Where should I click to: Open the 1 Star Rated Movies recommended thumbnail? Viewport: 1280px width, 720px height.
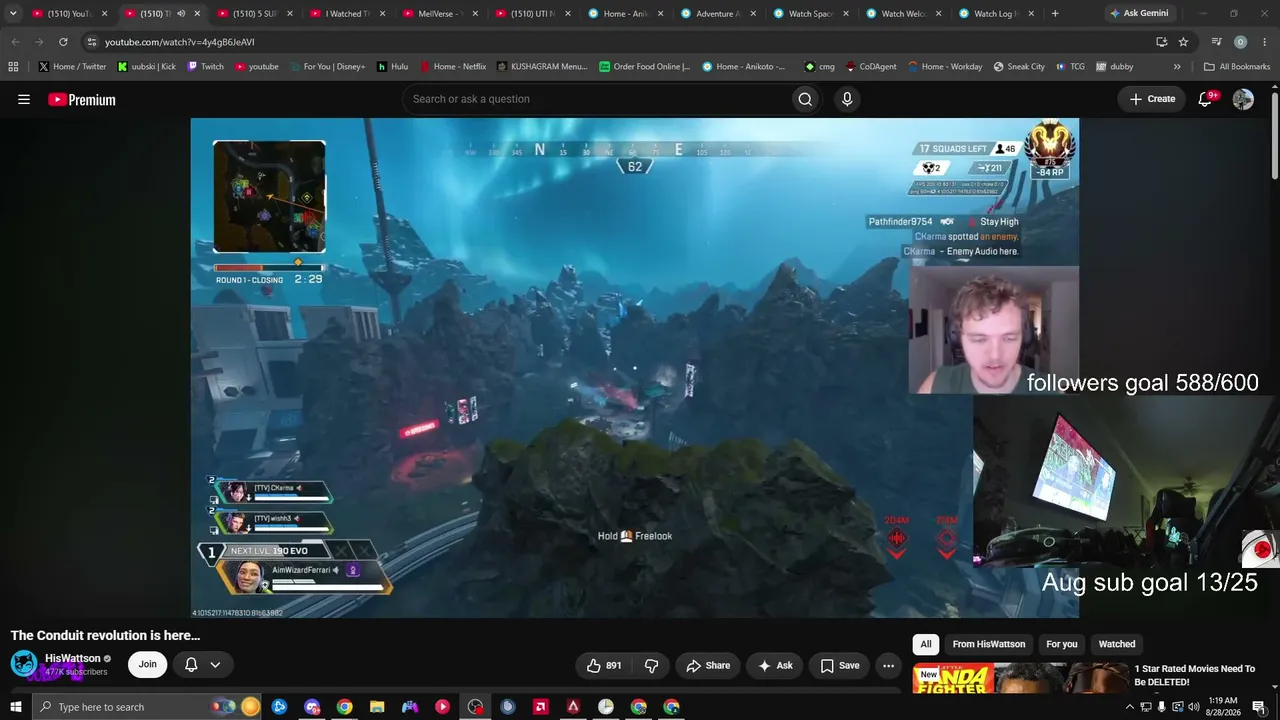1018,677
